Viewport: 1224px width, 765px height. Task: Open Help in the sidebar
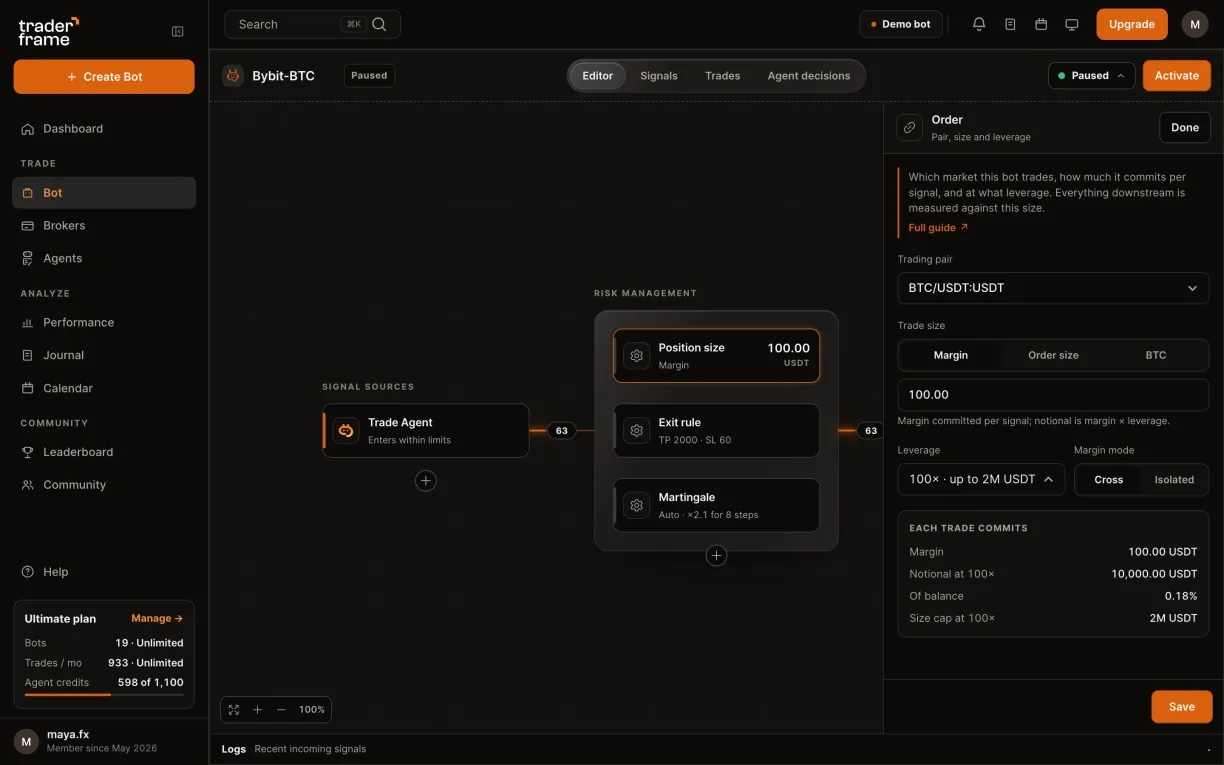(104, 572)
